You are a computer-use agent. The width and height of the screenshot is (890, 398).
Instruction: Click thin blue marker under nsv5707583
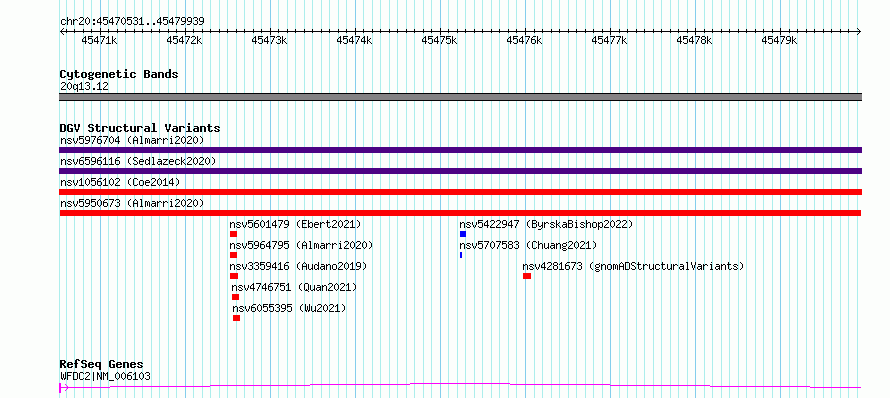pyautogui.click(x=461, y=255)
